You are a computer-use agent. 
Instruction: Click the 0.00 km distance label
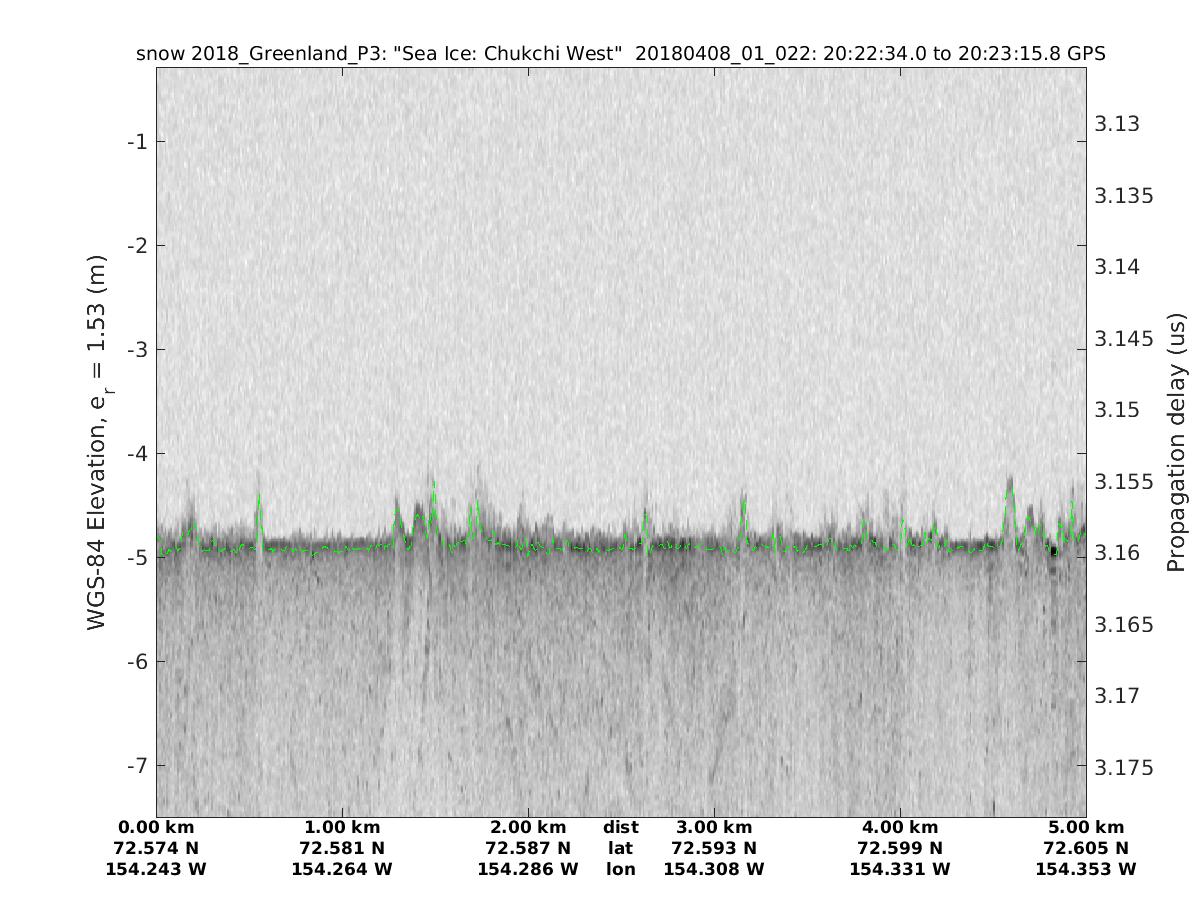156,827
